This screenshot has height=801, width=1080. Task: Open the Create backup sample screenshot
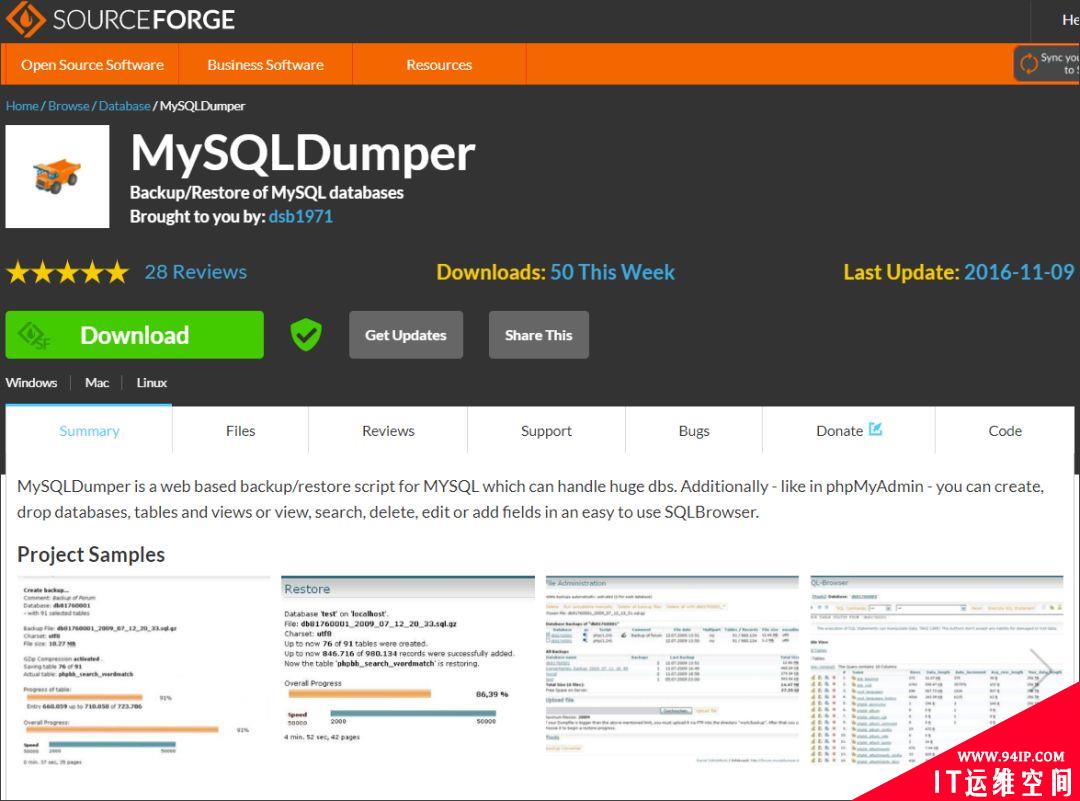pyautogui.click(x=143, y=671)
